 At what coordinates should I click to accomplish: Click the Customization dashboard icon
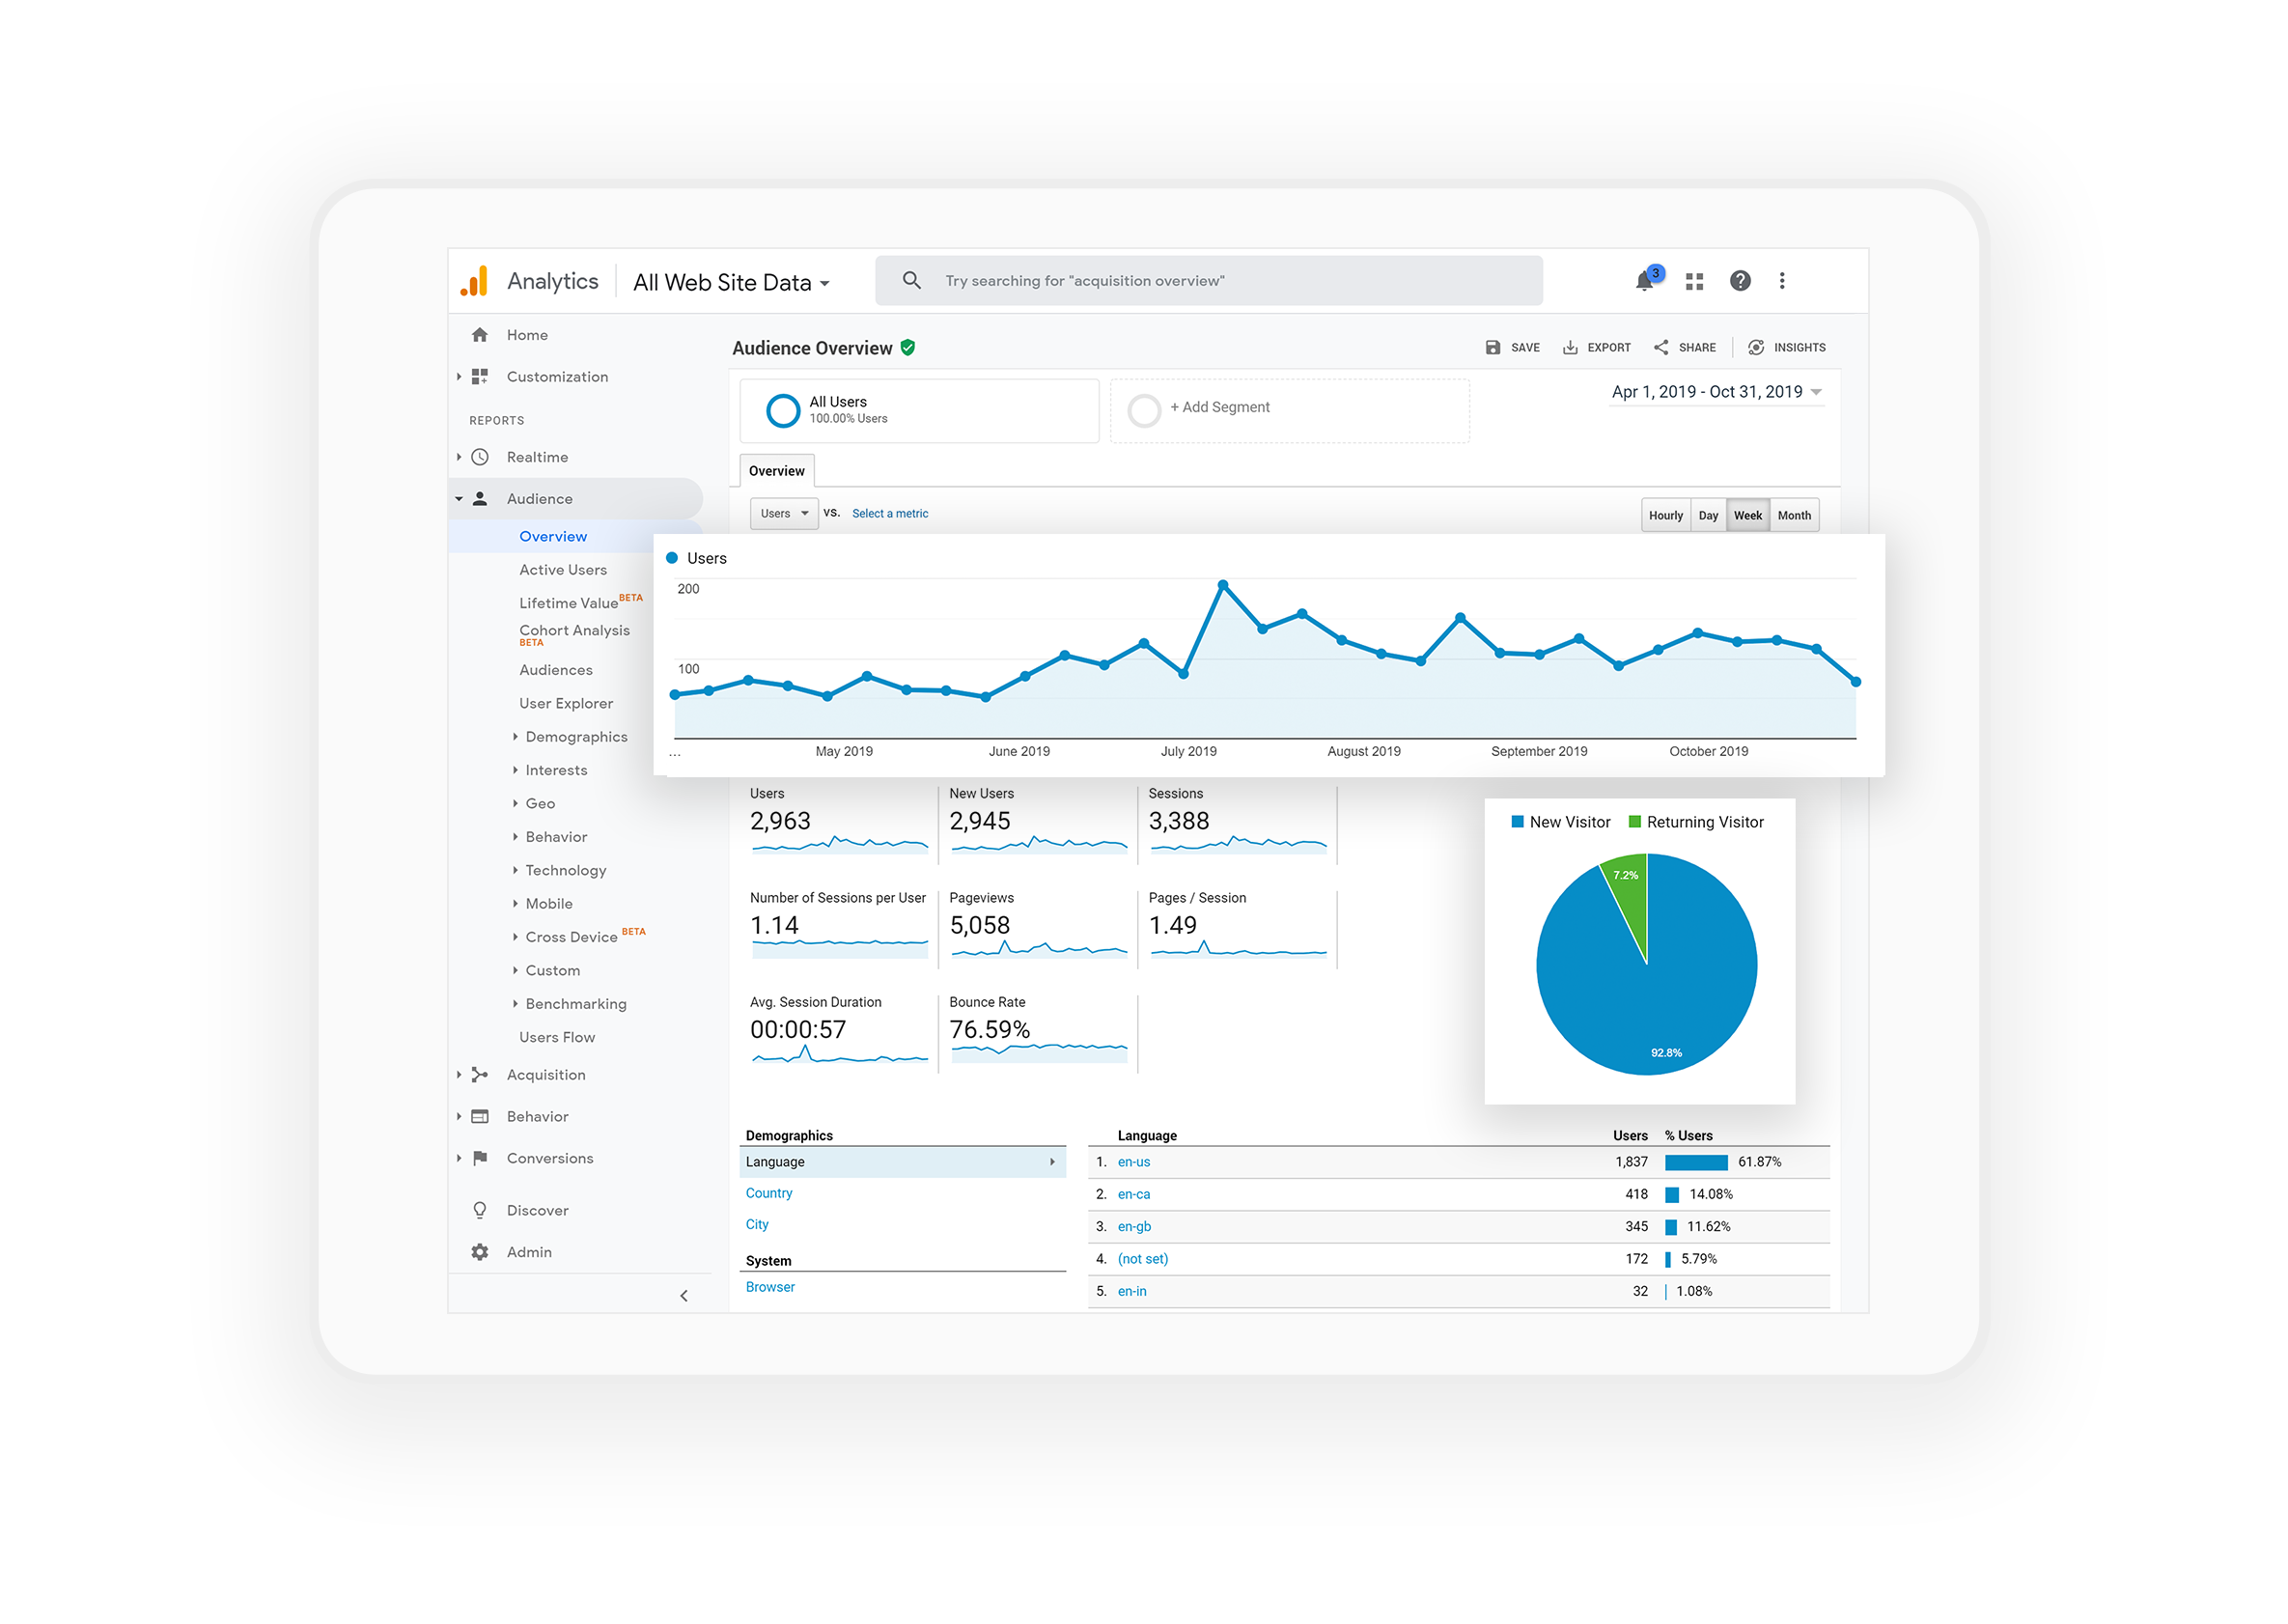tap(480, 377)
